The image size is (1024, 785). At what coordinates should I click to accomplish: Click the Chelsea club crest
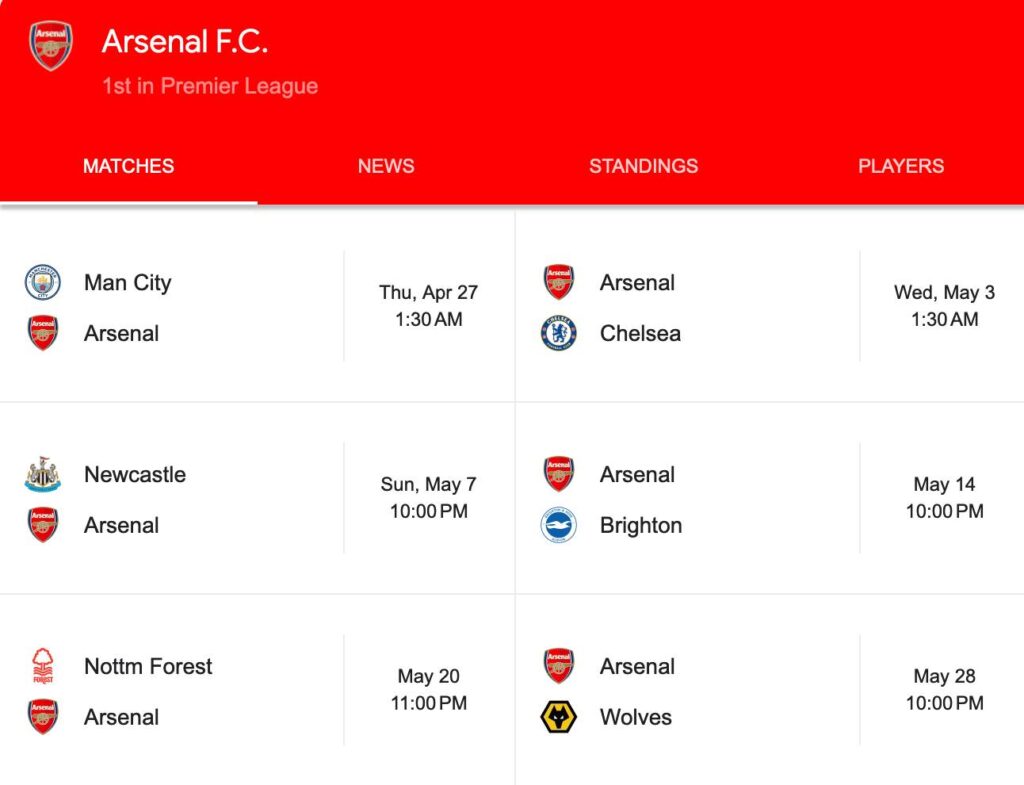[559, 333]
